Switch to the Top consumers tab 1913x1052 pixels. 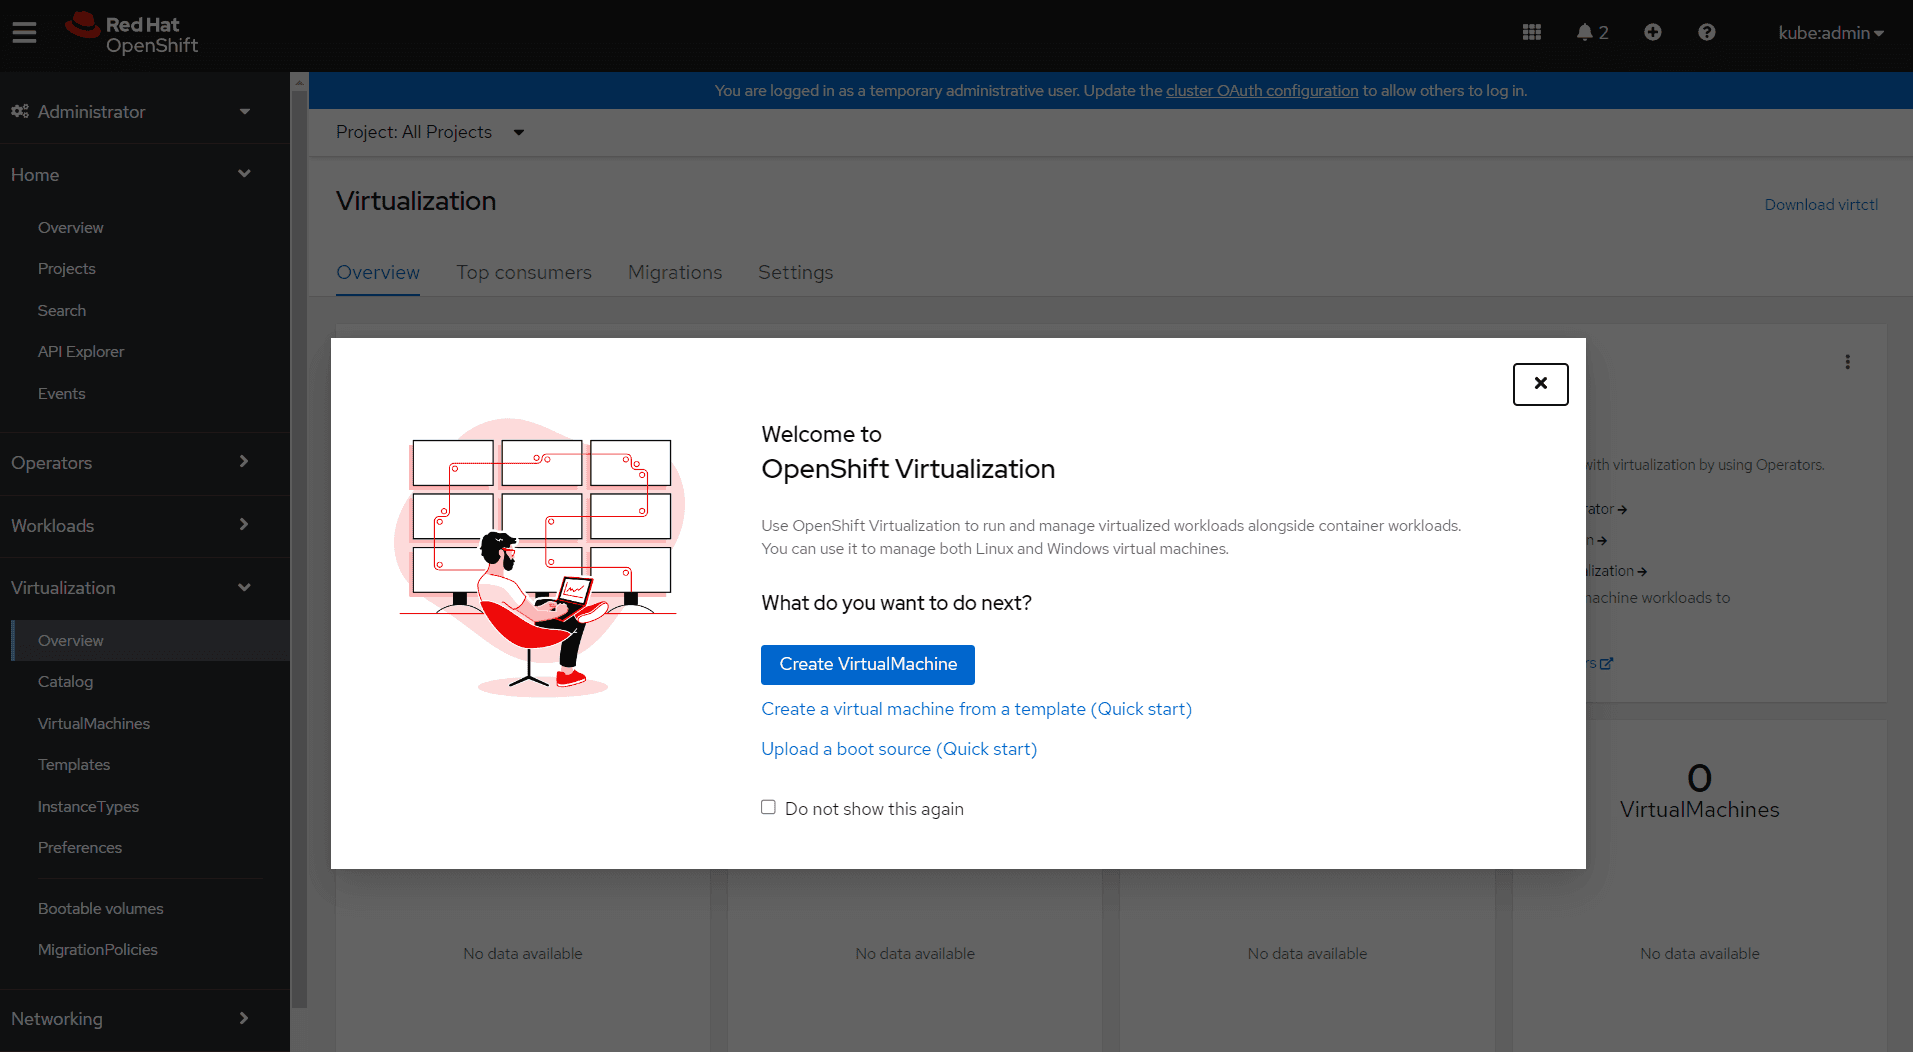pyautogui.click(x=524, y=272)
